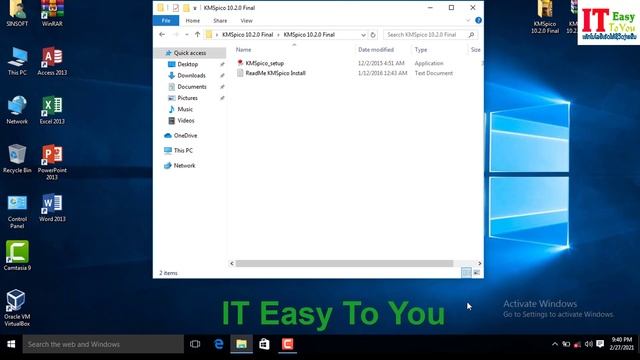Open recent locations dropdown arrow
The height and width of the screenshot is (360, 640).
(x=187, y=35)
